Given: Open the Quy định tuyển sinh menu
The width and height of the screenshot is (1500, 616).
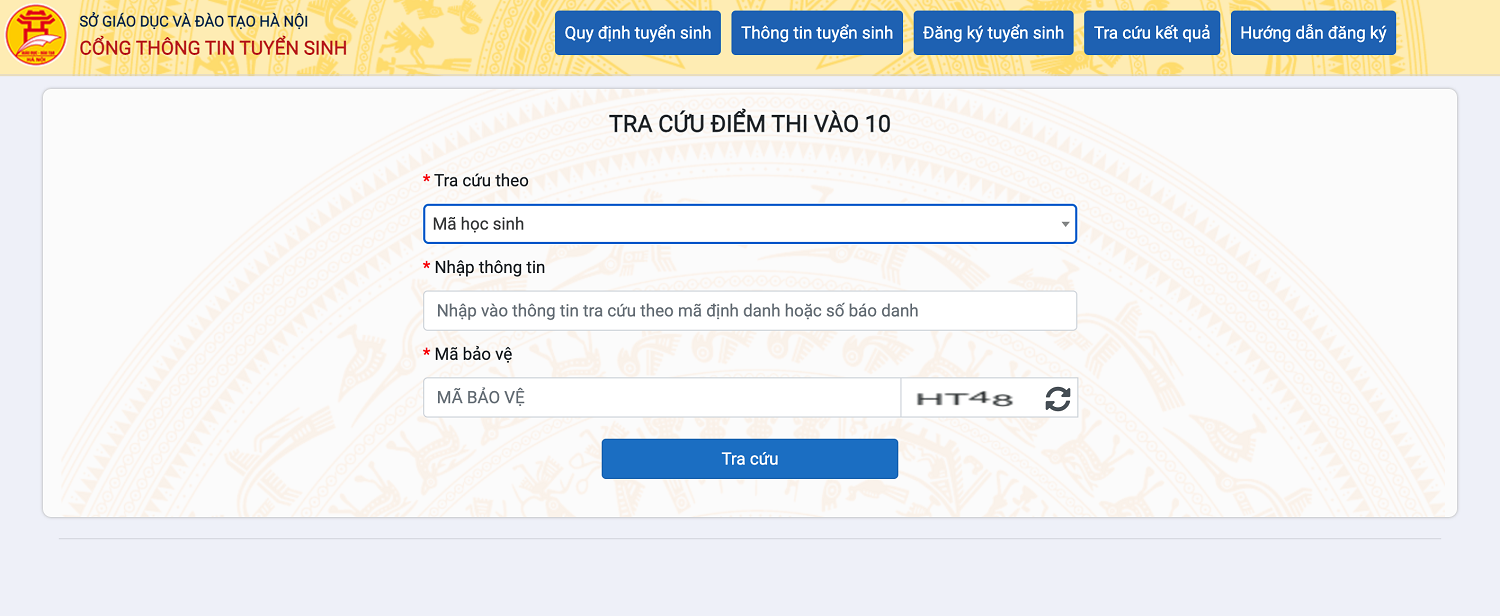Looking at the screenshot, I should point(638,33).
